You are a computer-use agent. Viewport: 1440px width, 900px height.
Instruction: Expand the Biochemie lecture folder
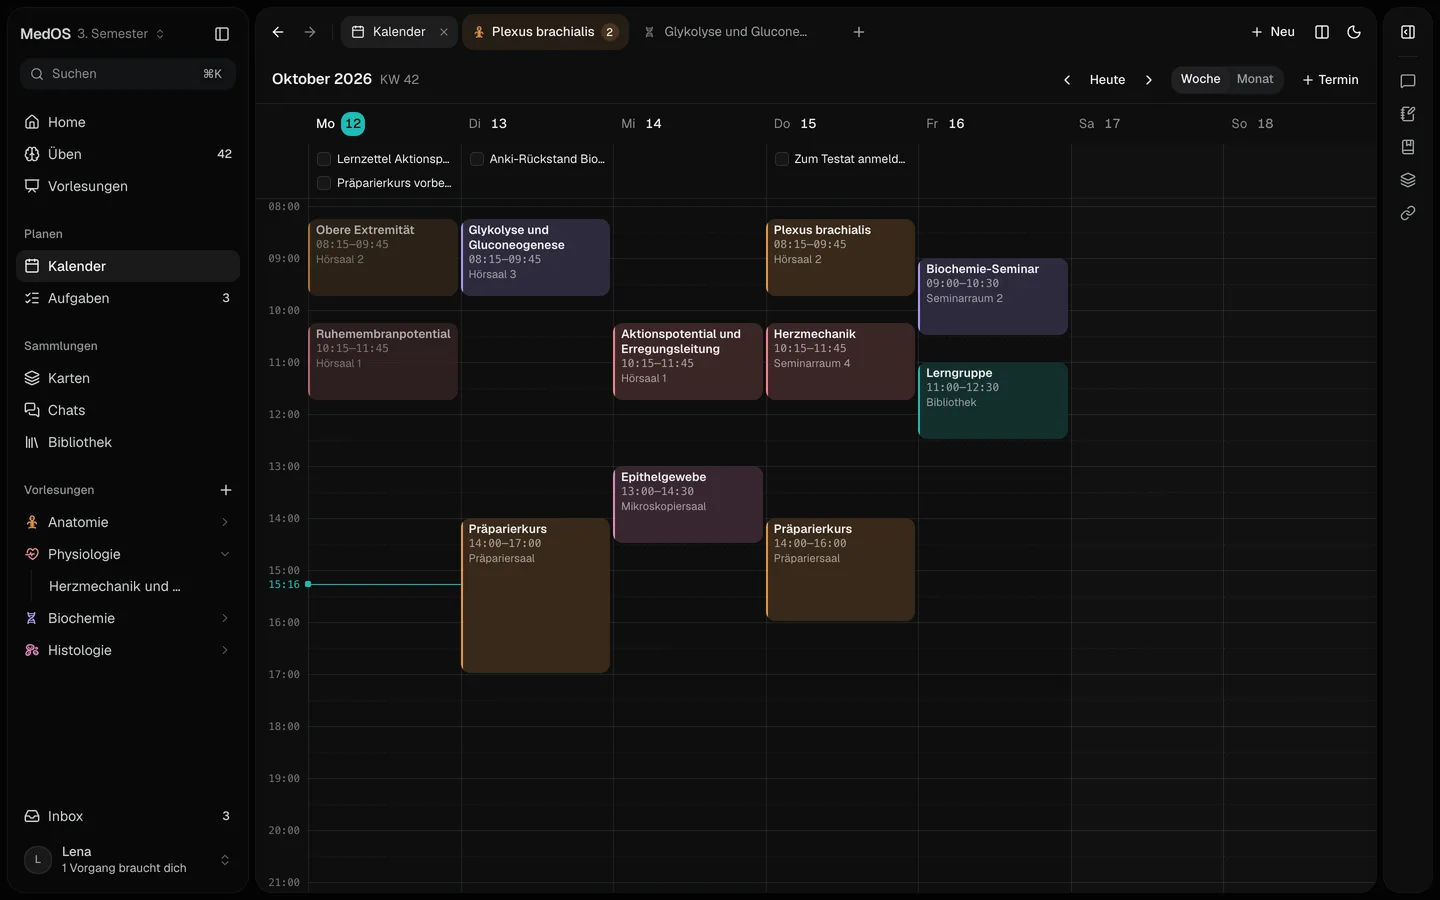point(224,618)
